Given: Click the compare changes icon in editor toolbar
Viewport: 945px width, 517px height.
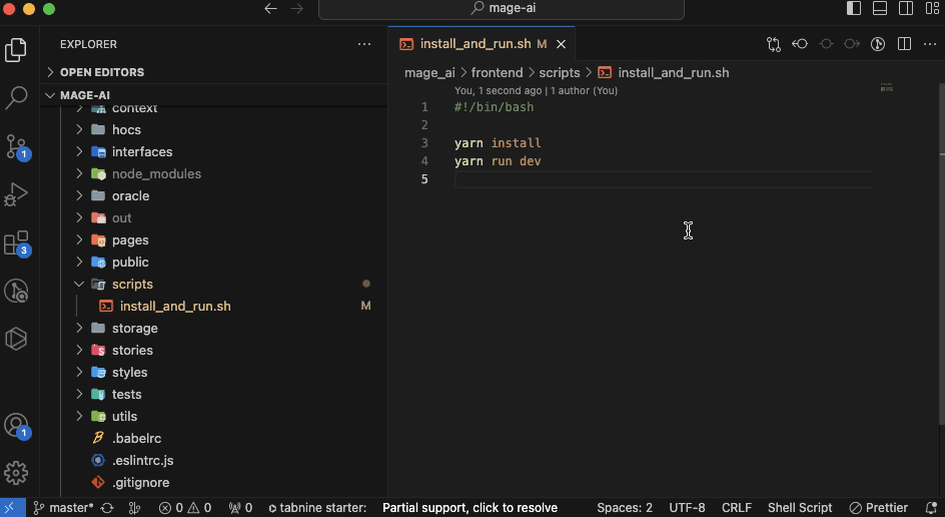Looking at the screenshot, I should (773, 44).
